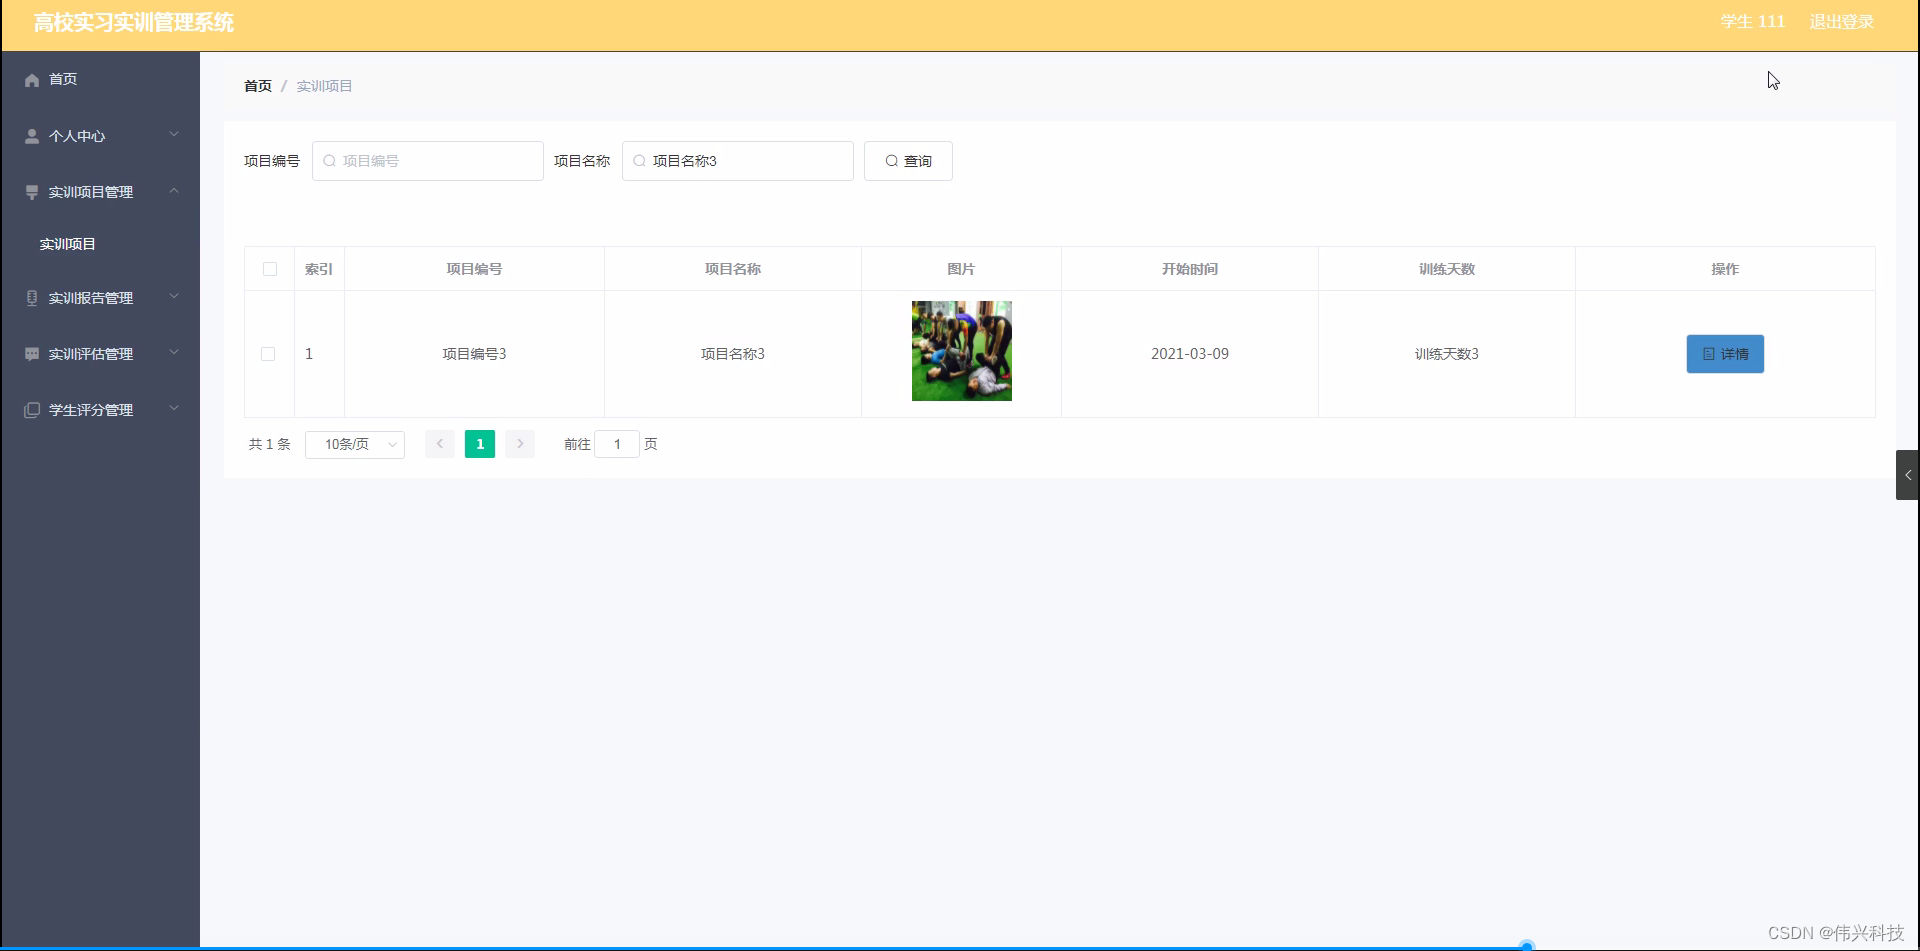Toggle row selection for 项目编号3
The height and width of the screenshot is (951, 1920).
pyautogui.click(x=268, y=354)
